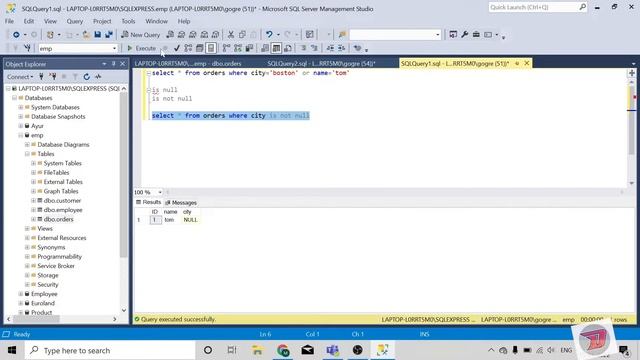The image size is (640, 360).
Task: Click Comment out selected lines icon
Action: (303, 48)
